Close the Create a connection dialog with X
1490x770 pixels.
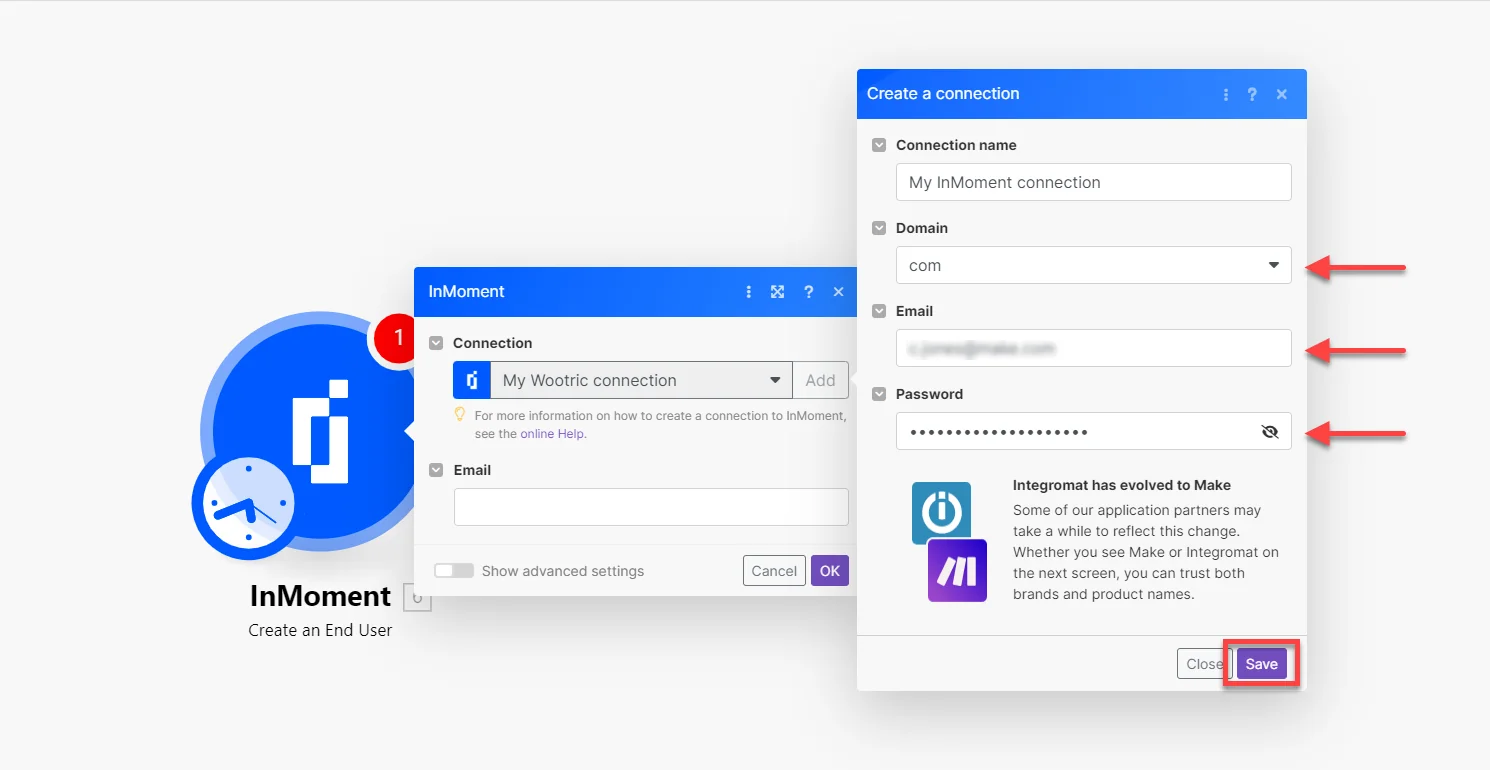pos(1282,94)
